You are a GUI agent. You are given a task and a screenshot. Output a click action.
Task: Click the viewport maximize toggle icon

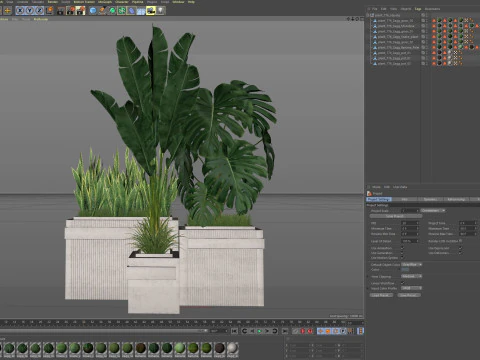click(x=362, y=19)
